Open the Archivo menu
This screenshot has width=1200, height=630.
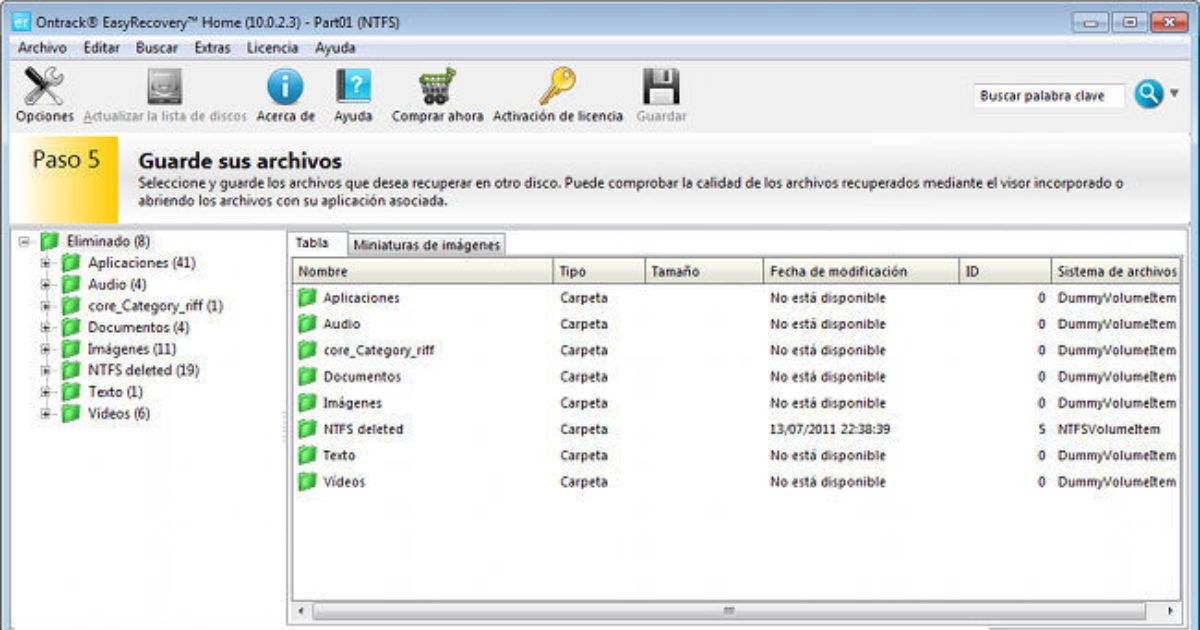coord(42,47)
